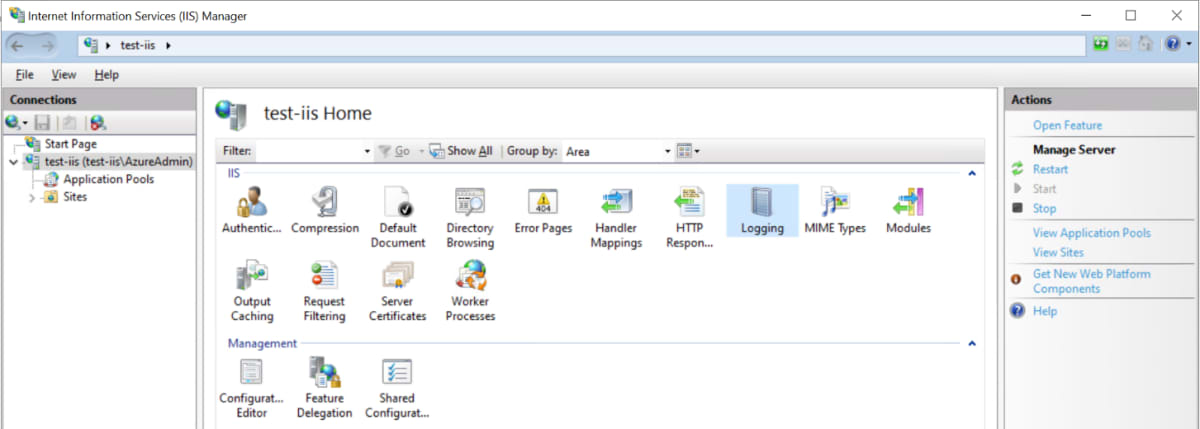Click the Back navigation arrow
The width and height of the screenshot is (1200, 429).
(19, 45)
